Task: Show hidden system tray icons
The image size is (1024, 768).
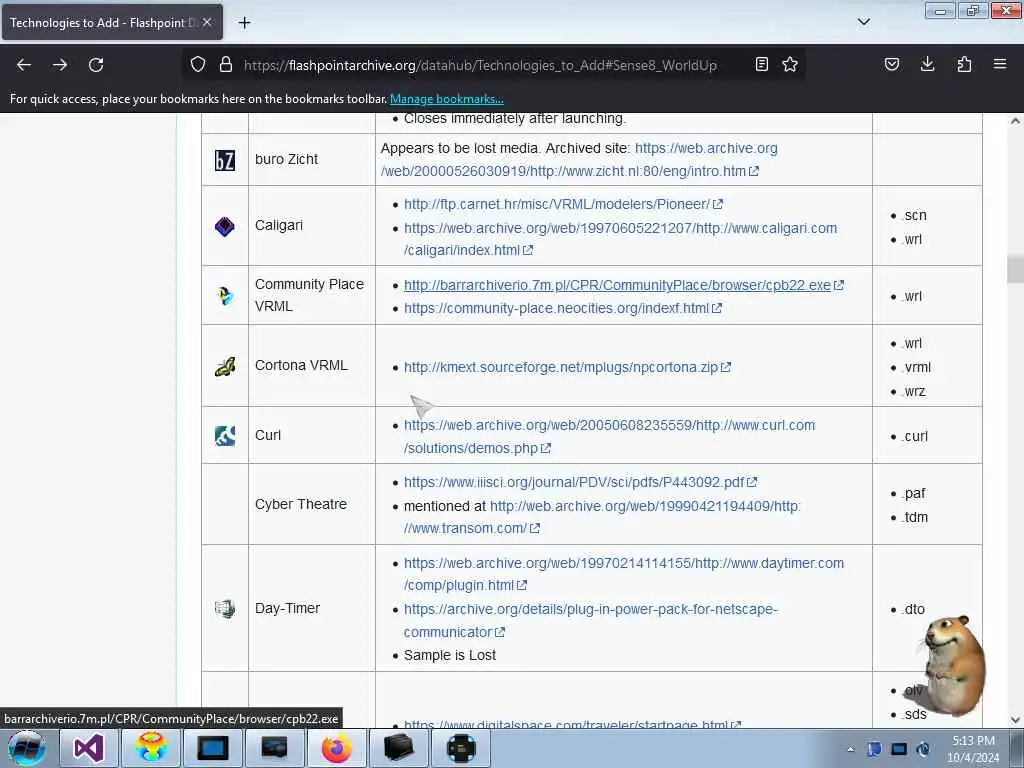Action: (x=850, y=750)
